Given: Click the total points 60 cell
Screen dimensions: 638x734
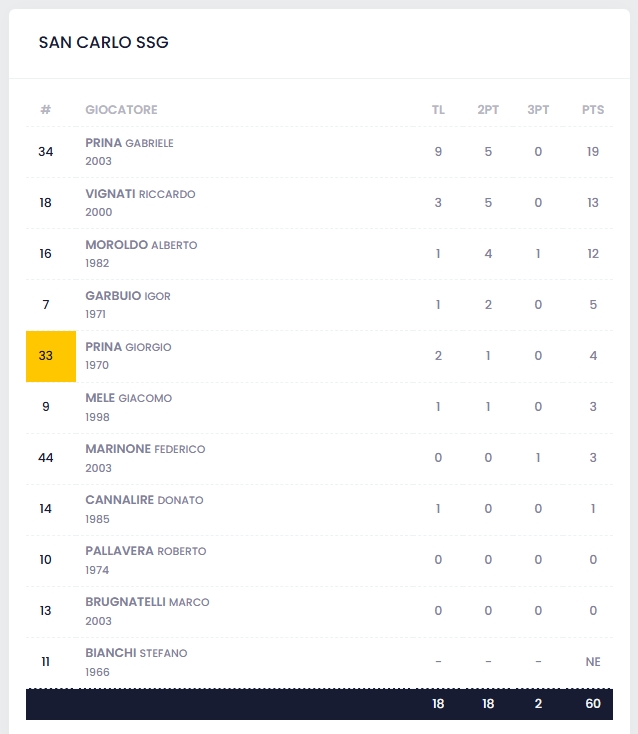Looking at the screenshot, I should click(x=593, y=704).
